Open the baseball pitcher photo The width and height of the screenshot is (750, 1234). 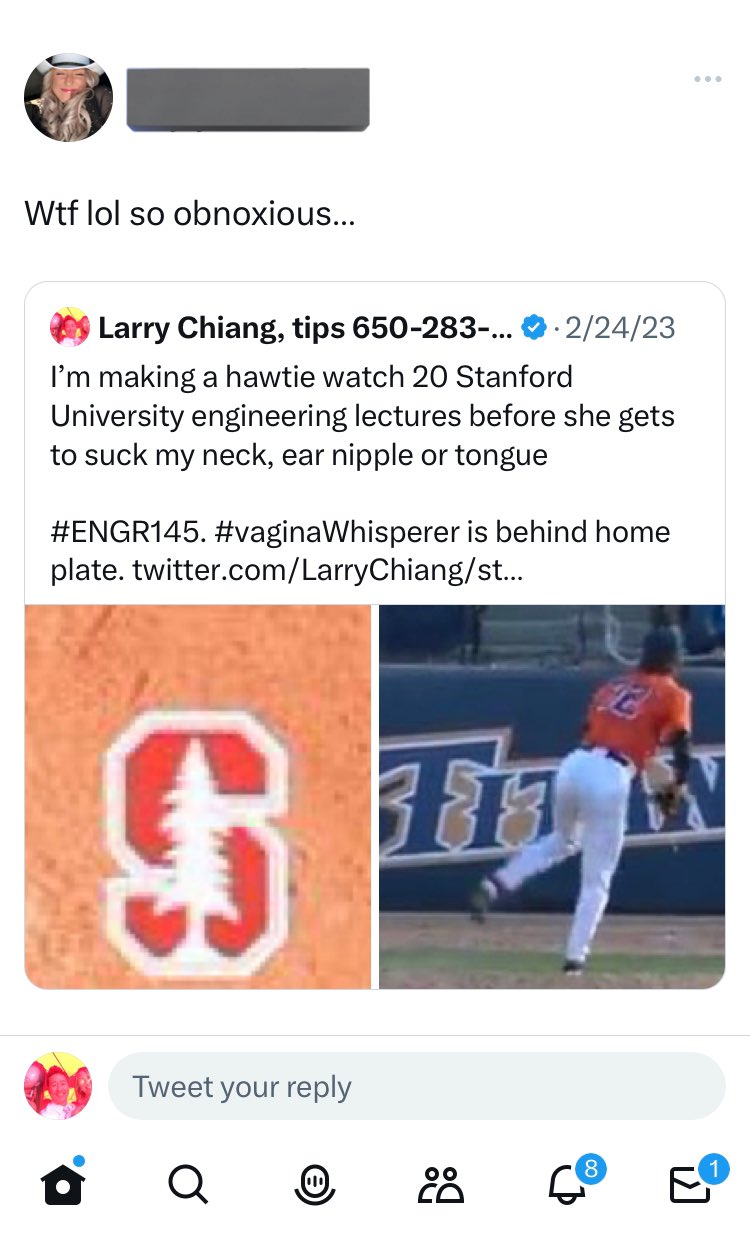552,796
